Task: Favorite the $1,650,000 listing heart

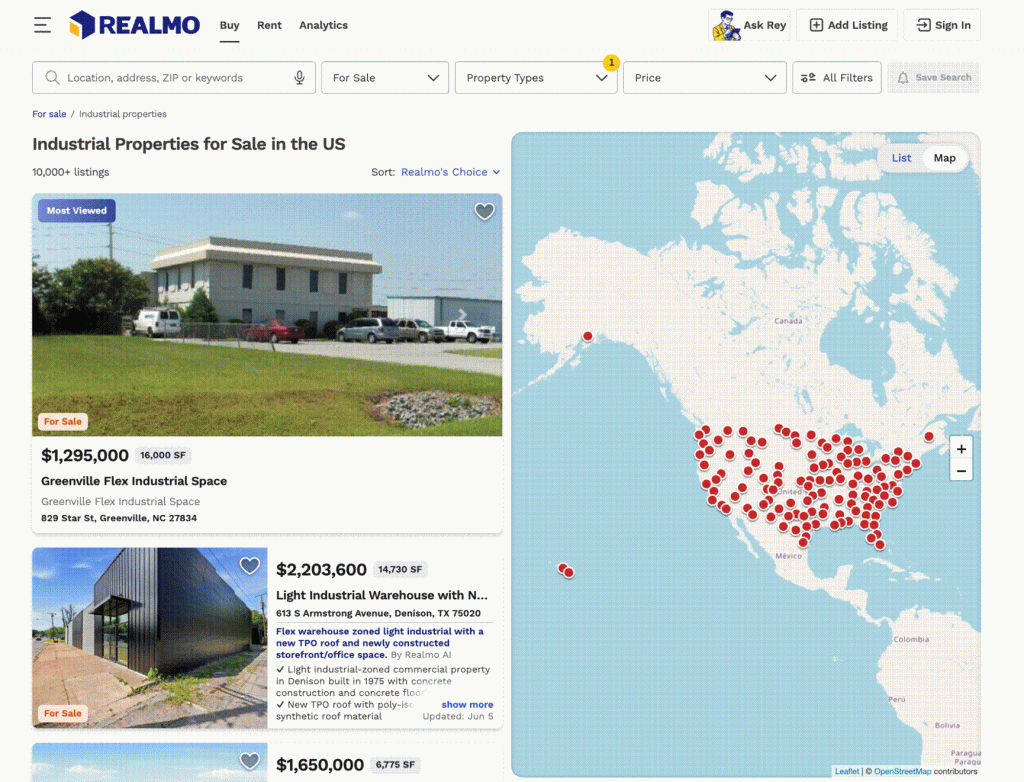Action: [249, 761]
